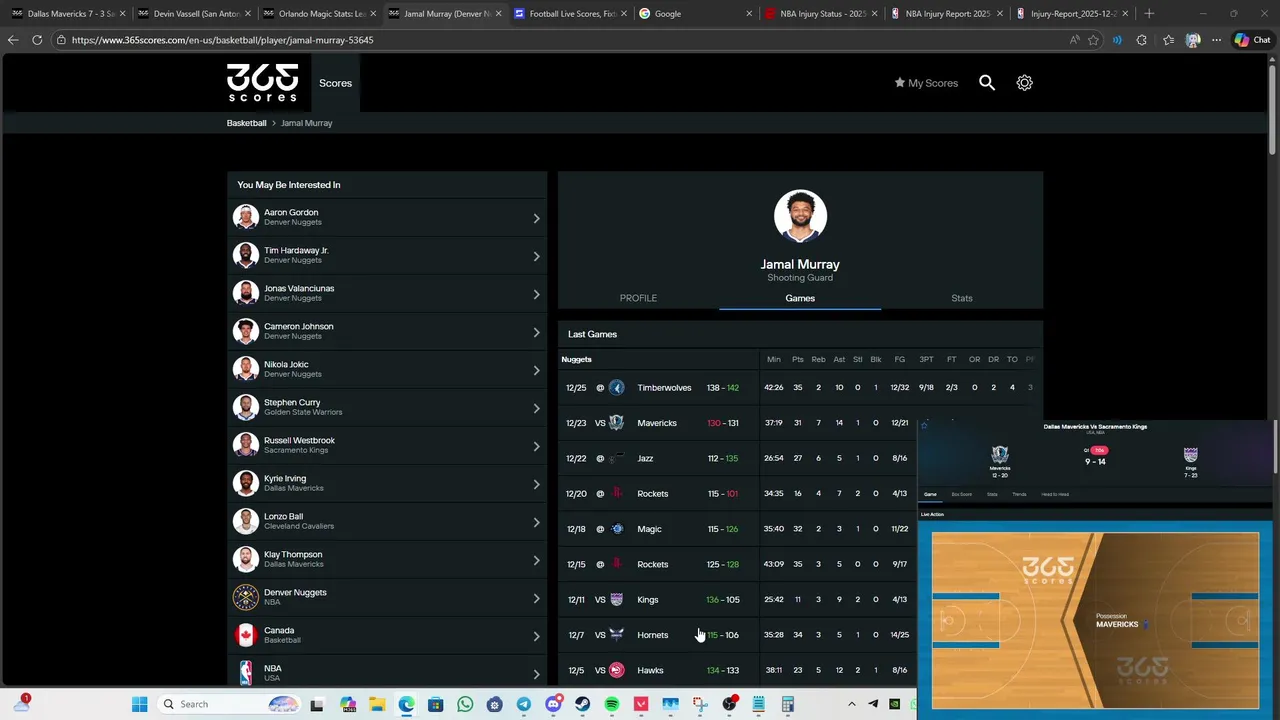Click the Mavericks logo in live match popup
The image size is (1280, 720).
[1000, 455]
